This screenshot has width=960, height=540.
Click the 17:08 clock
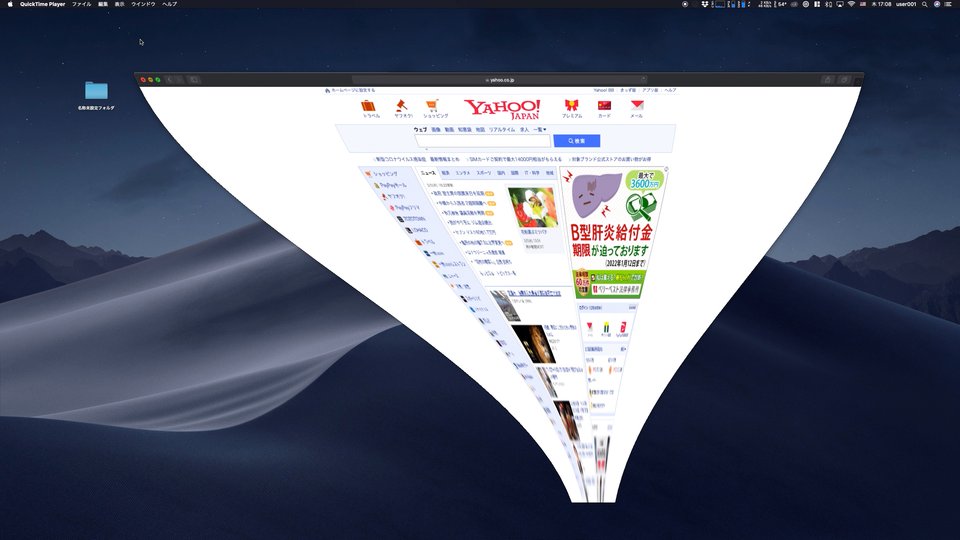tap(881, 4)
